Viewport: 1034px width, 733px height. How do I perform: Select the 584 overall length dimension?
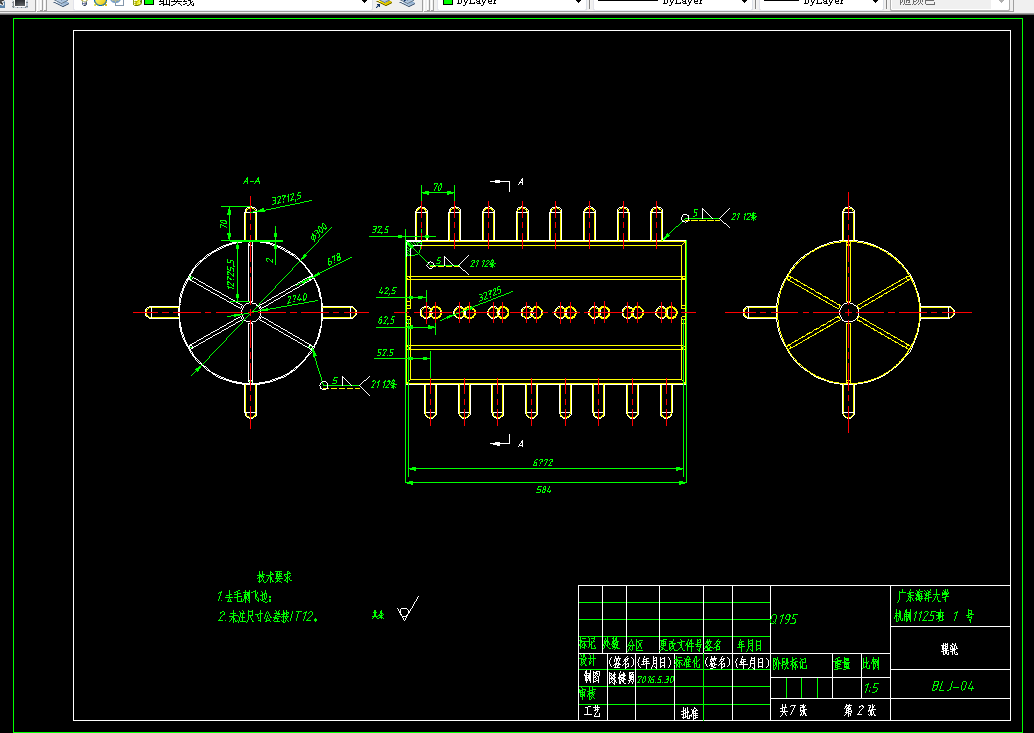click(544, 489)
